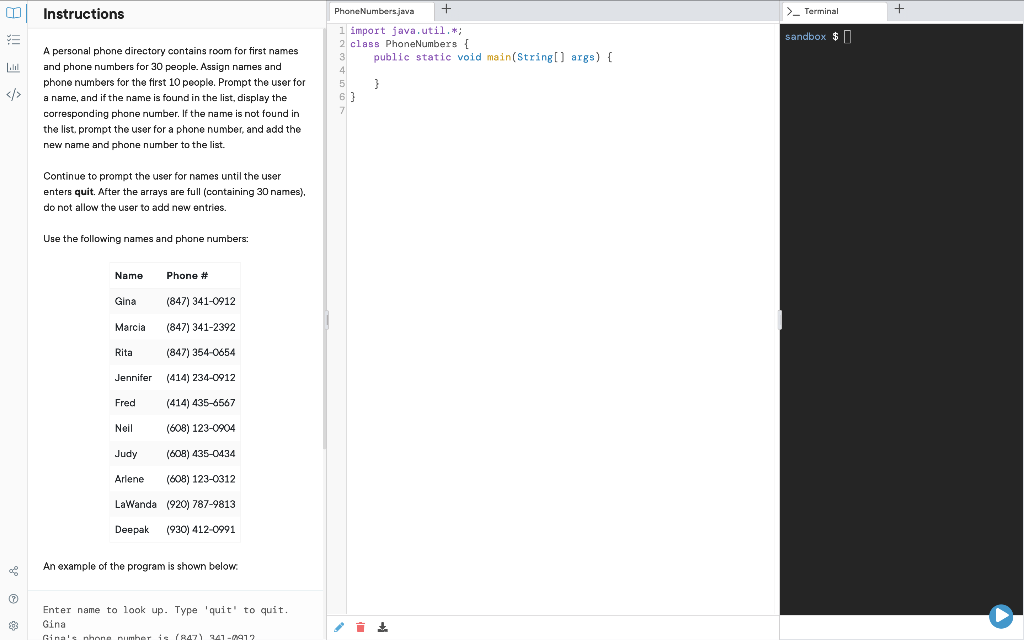Click Gina's row in the phone number table
The height and width of the screenshot is (640, 1024).
(175, 301)
